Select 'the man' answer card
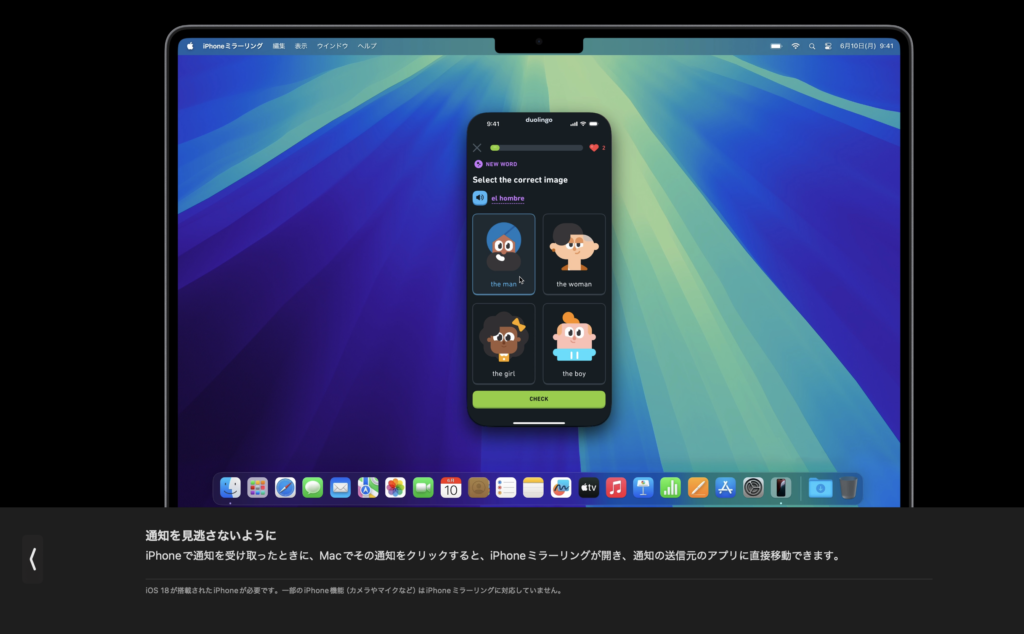1024x634 pixels. (504, 254)
